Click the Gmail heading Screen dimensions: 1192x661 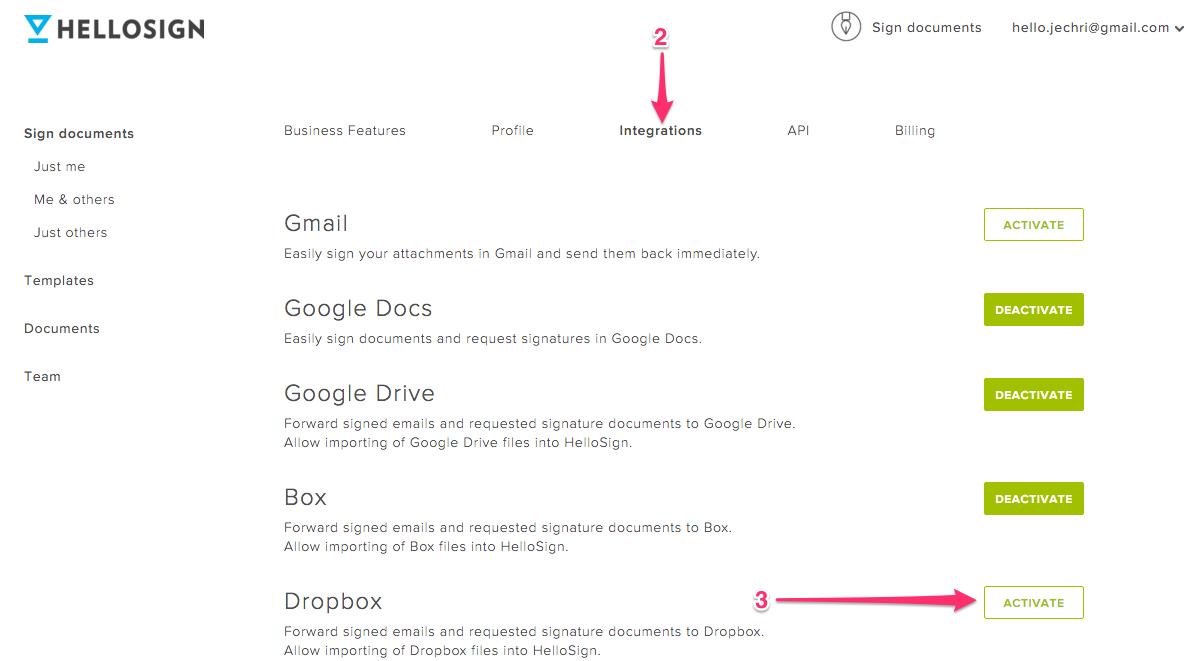(315, 223)
